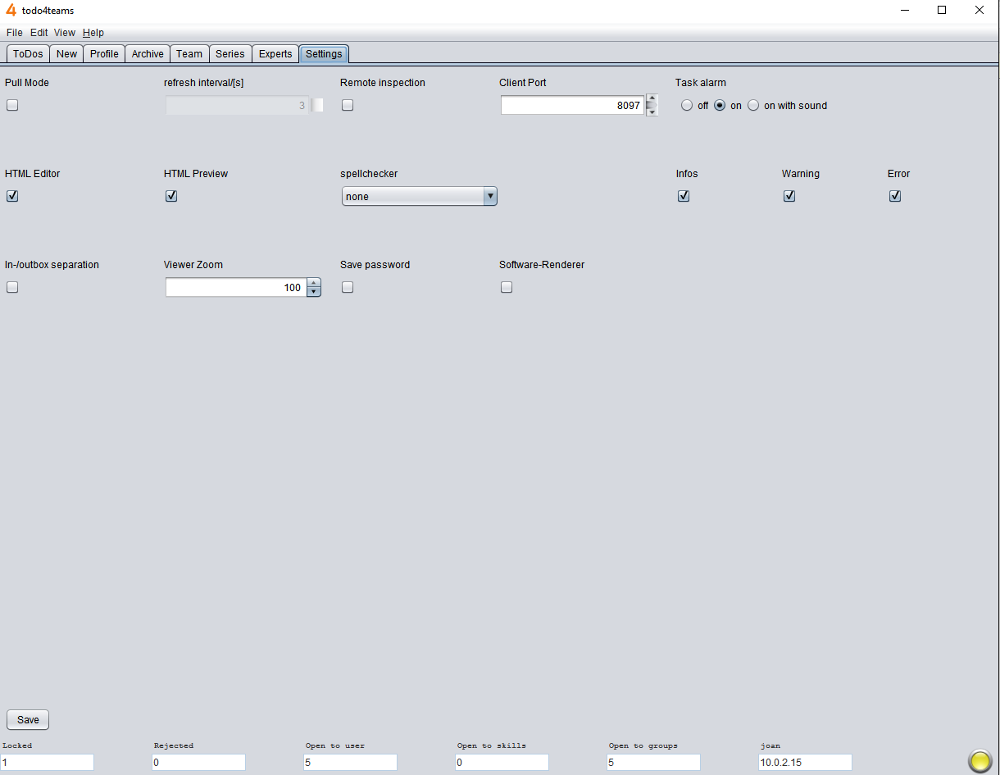Click the Client Port input field

pyautogui.click(x=573, y=105)
